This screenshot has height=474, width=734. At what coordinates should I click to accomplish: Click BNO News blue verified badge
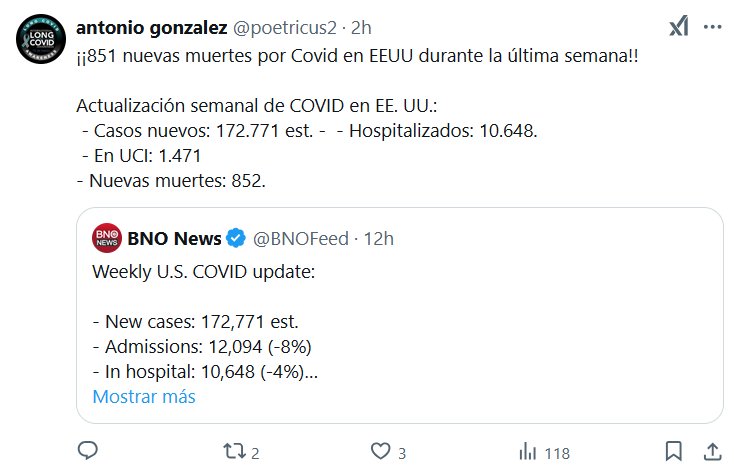click(236, 238)
